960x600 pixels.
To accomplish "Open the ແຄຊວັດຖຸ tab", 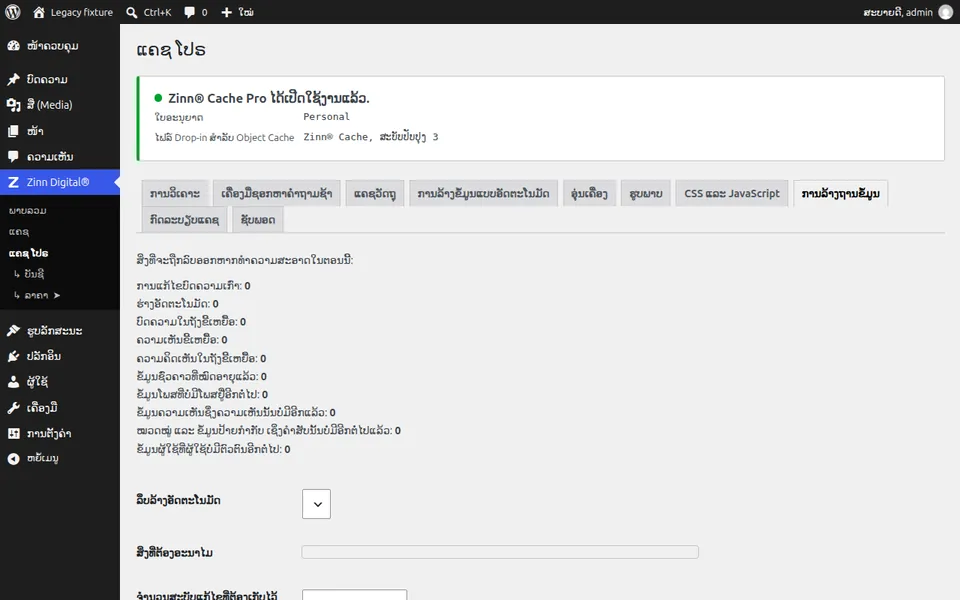I will [x=375, y=193].
